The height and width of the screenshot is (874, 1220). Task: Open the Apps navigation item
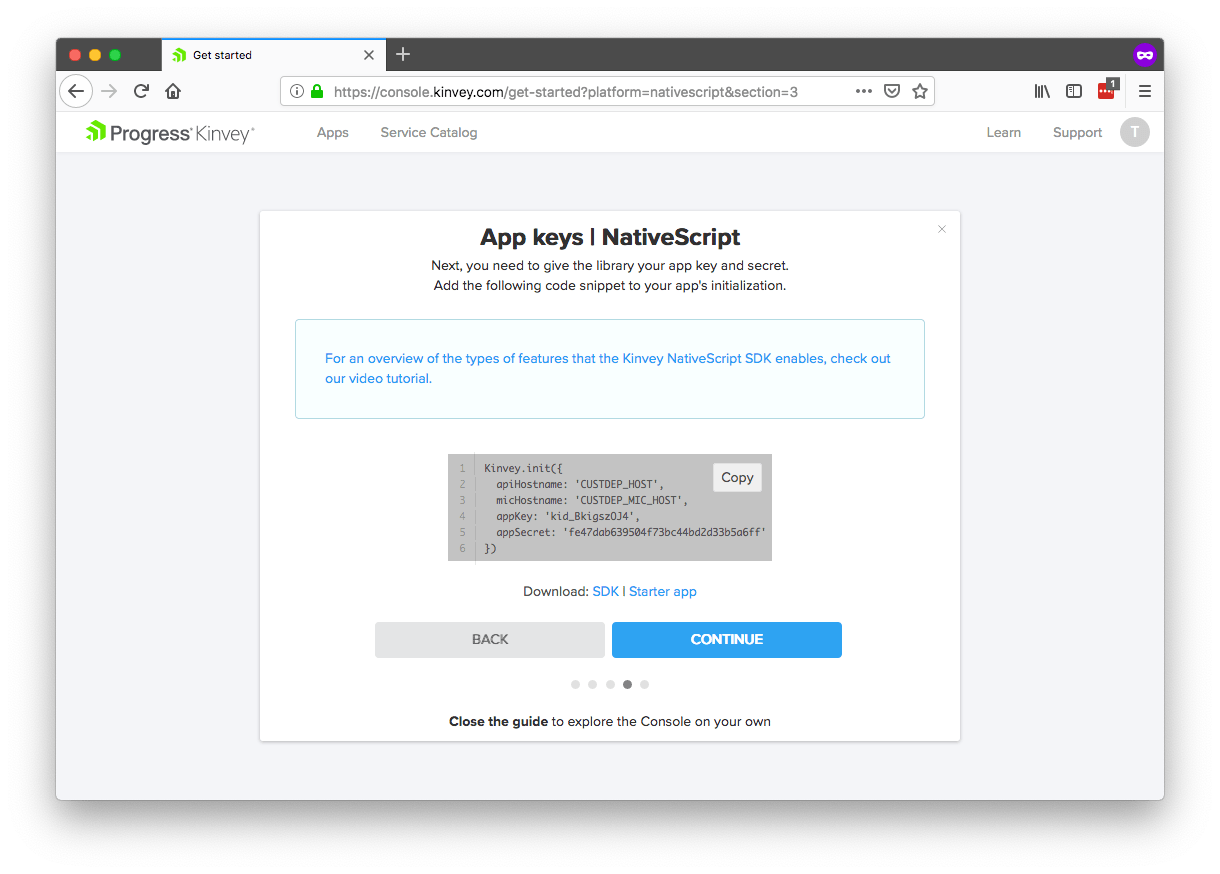click(332, 132)
